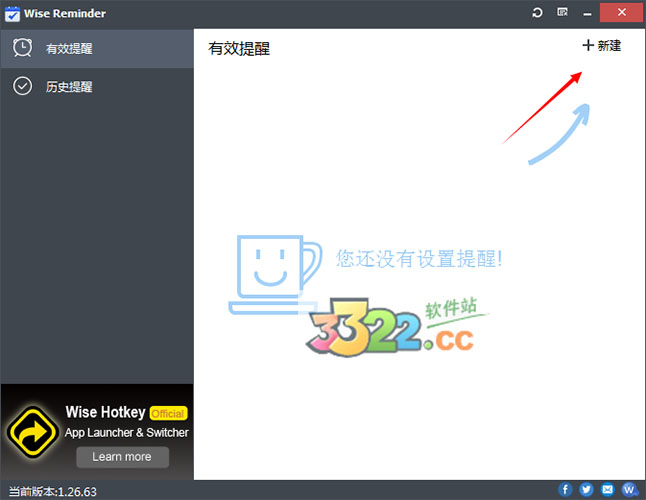
Task: Open the Facebook share icon
Action: pyautogui.click(x=565, y=489)
